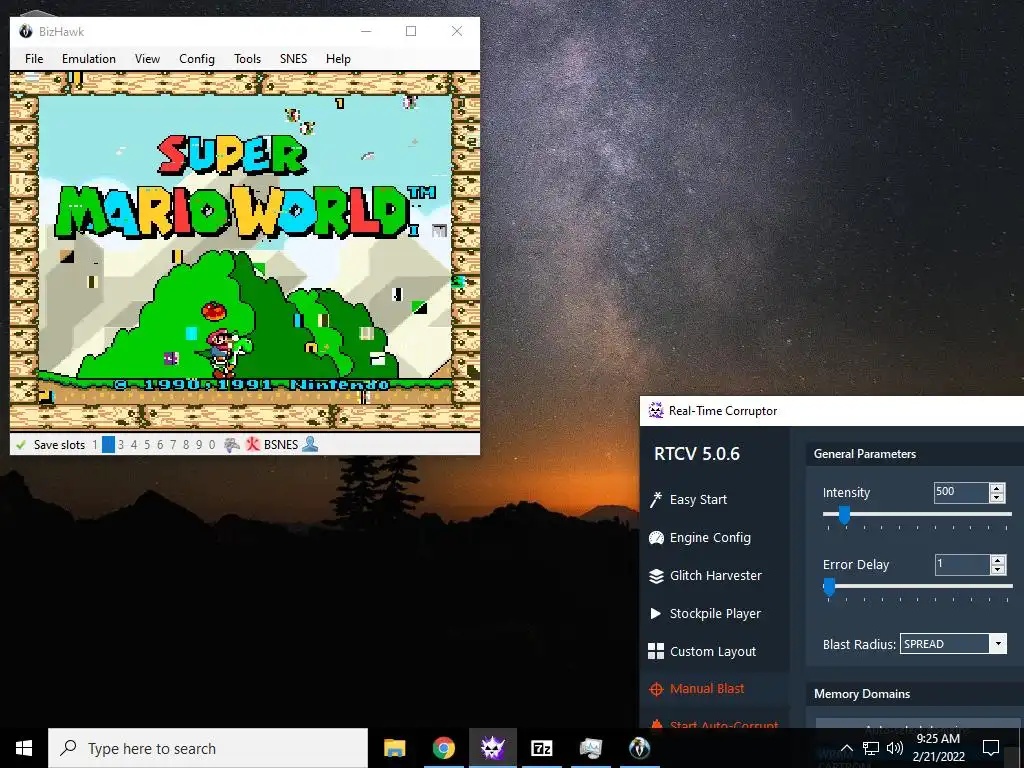The height and width of the screenshot is (768, 1024).
Task: Open the Blast Radius dropdown
Action: (x=953, y=644)
